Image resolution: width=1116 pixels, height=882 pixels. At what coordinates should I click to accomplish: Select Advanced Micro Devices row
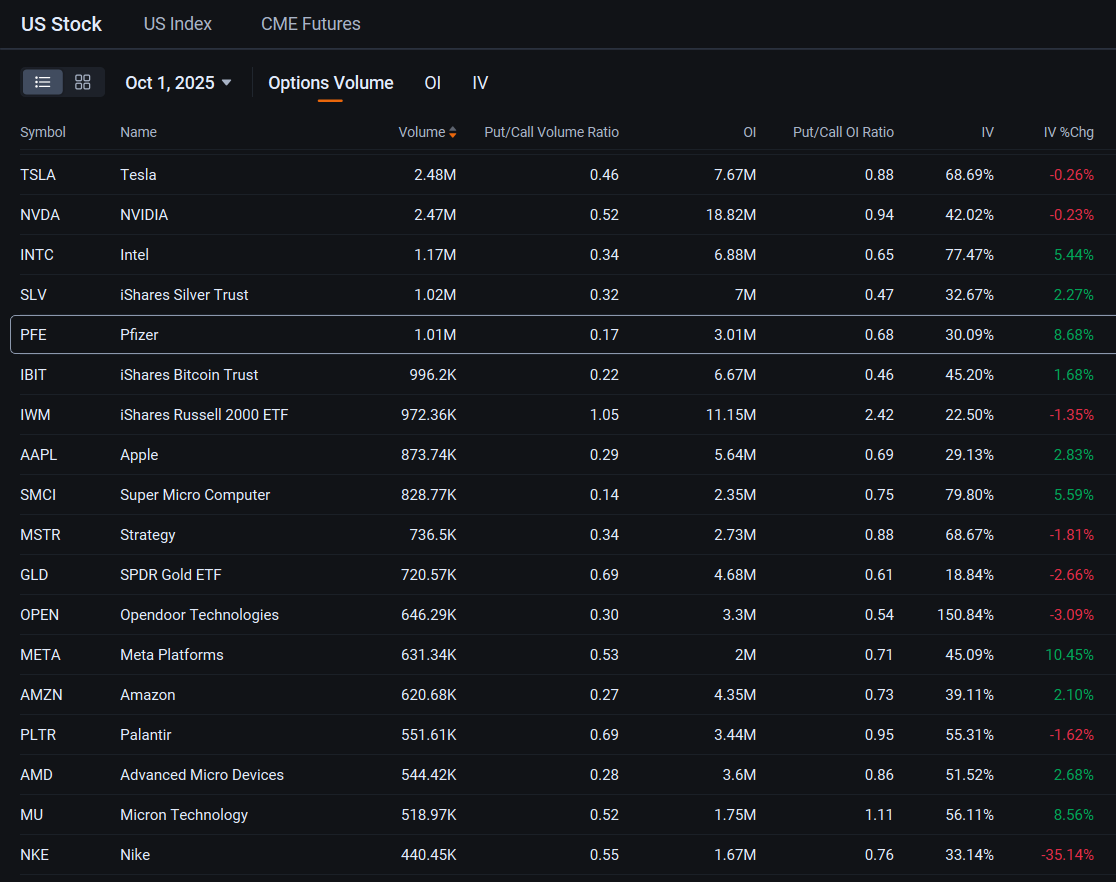558,775
